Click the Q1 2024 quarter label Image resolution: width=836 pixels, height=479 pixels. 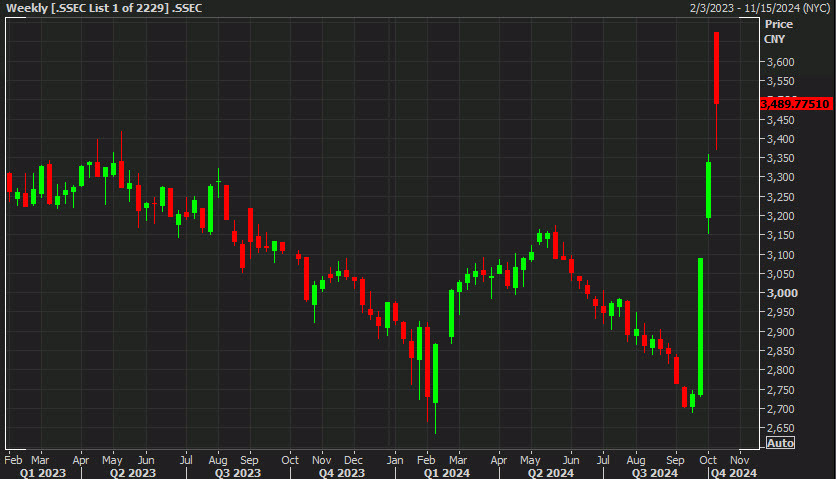click(447, 473)
